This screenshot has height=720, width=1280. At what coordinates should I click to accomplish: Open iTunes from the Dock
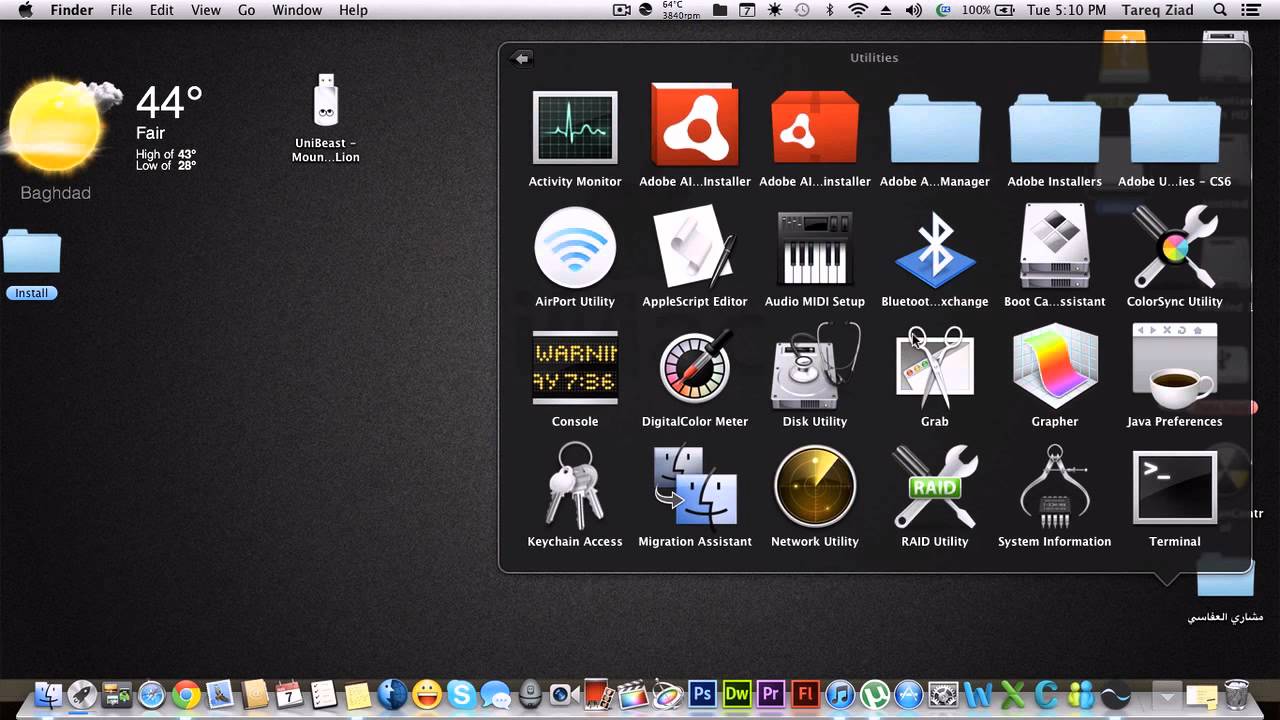pos(840,694)
